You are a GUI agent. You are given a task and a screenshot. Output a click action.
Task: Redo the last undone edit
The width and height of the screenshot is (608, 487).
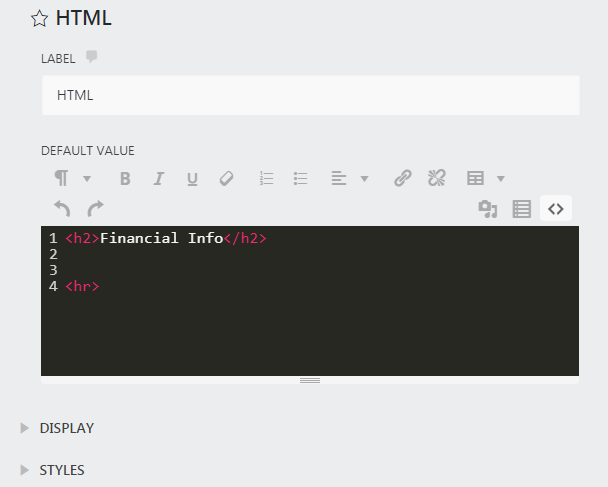pyautogui.click(x=95, y=208)
